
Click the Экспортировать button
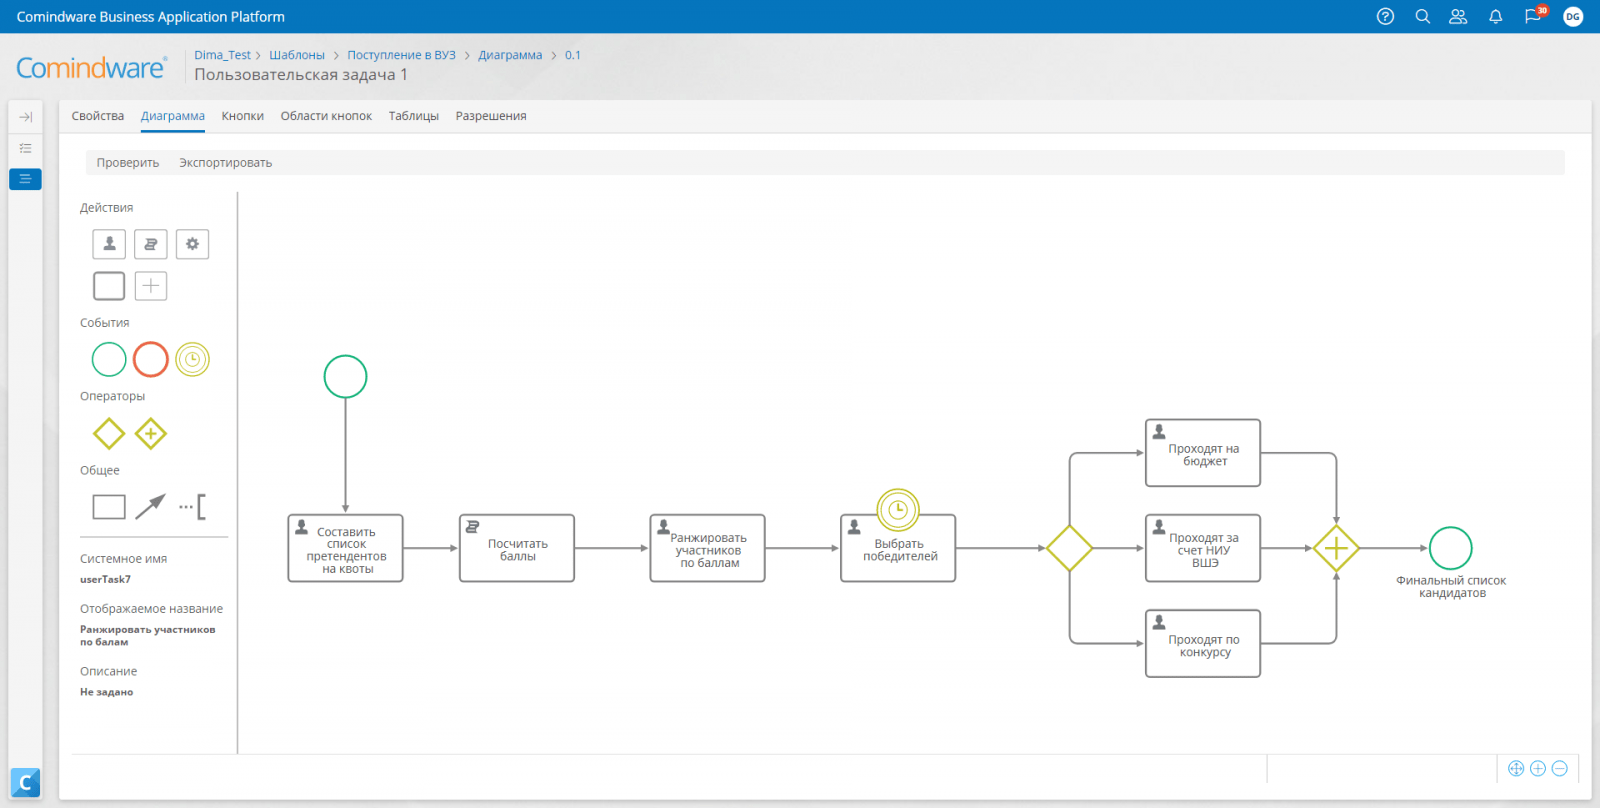click(x=225, y=163)
